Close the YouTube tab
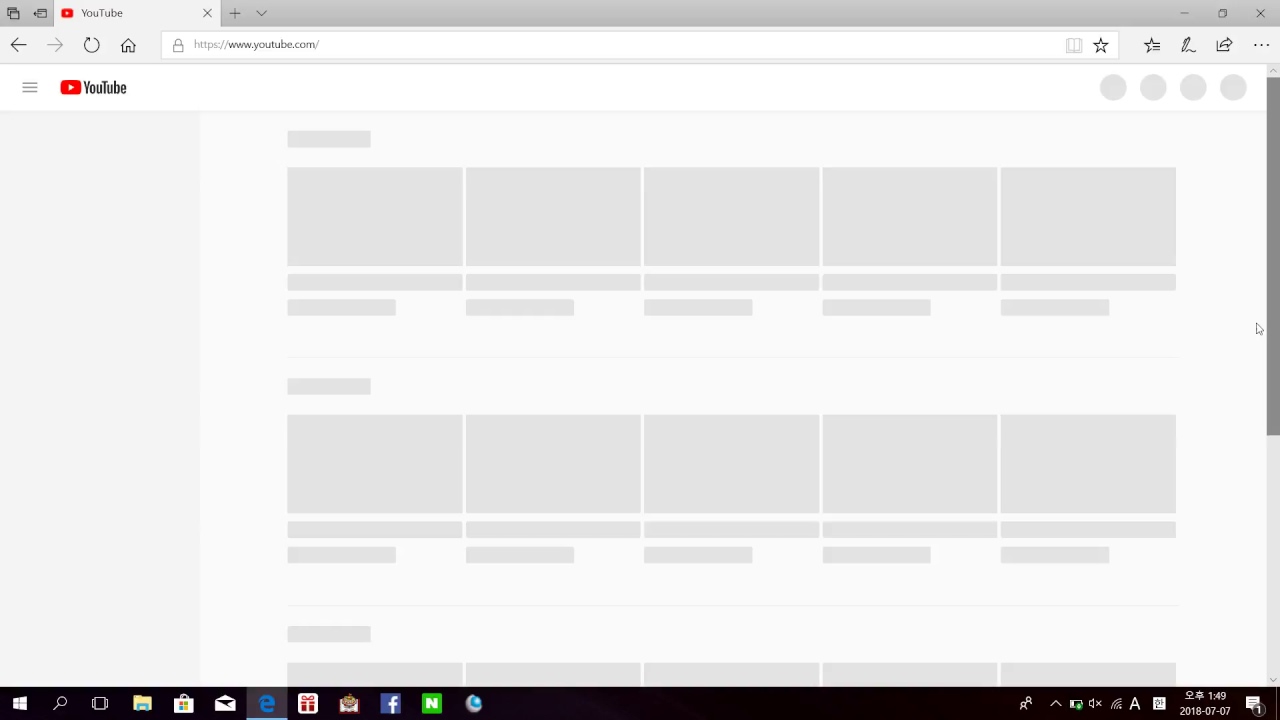 [207, 13]
